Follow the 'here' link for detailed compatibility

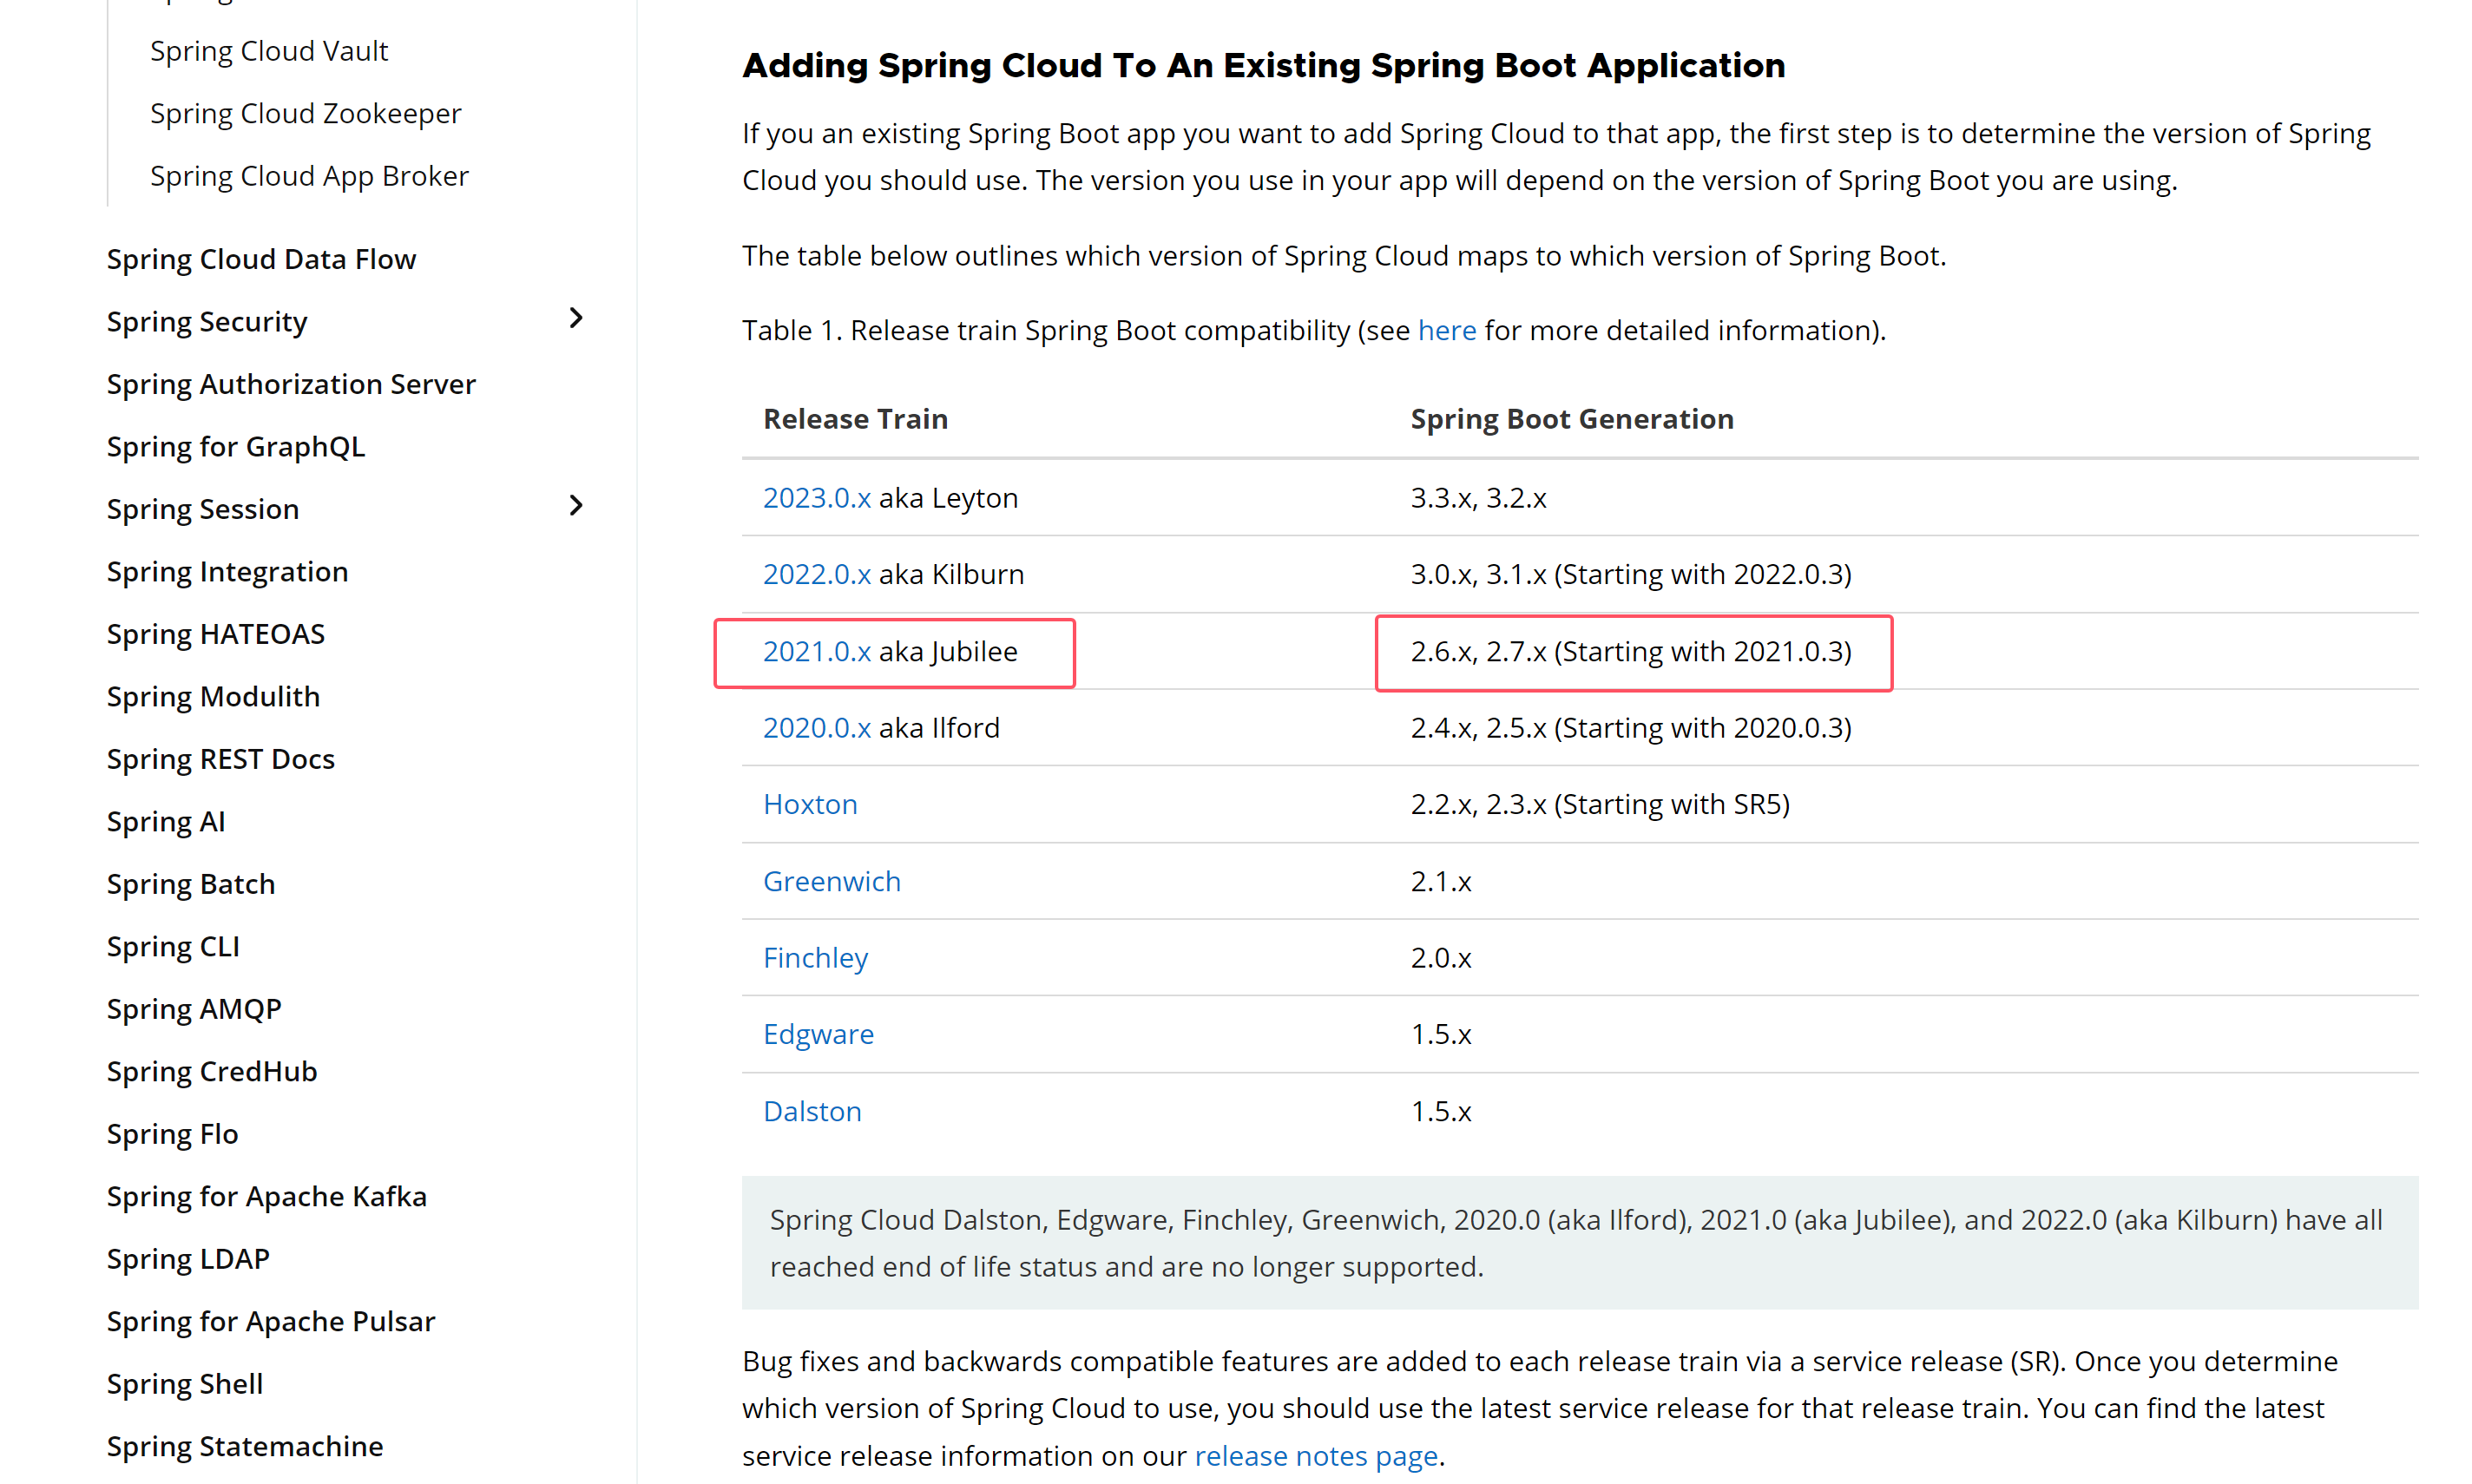(x=1447, y=331)
